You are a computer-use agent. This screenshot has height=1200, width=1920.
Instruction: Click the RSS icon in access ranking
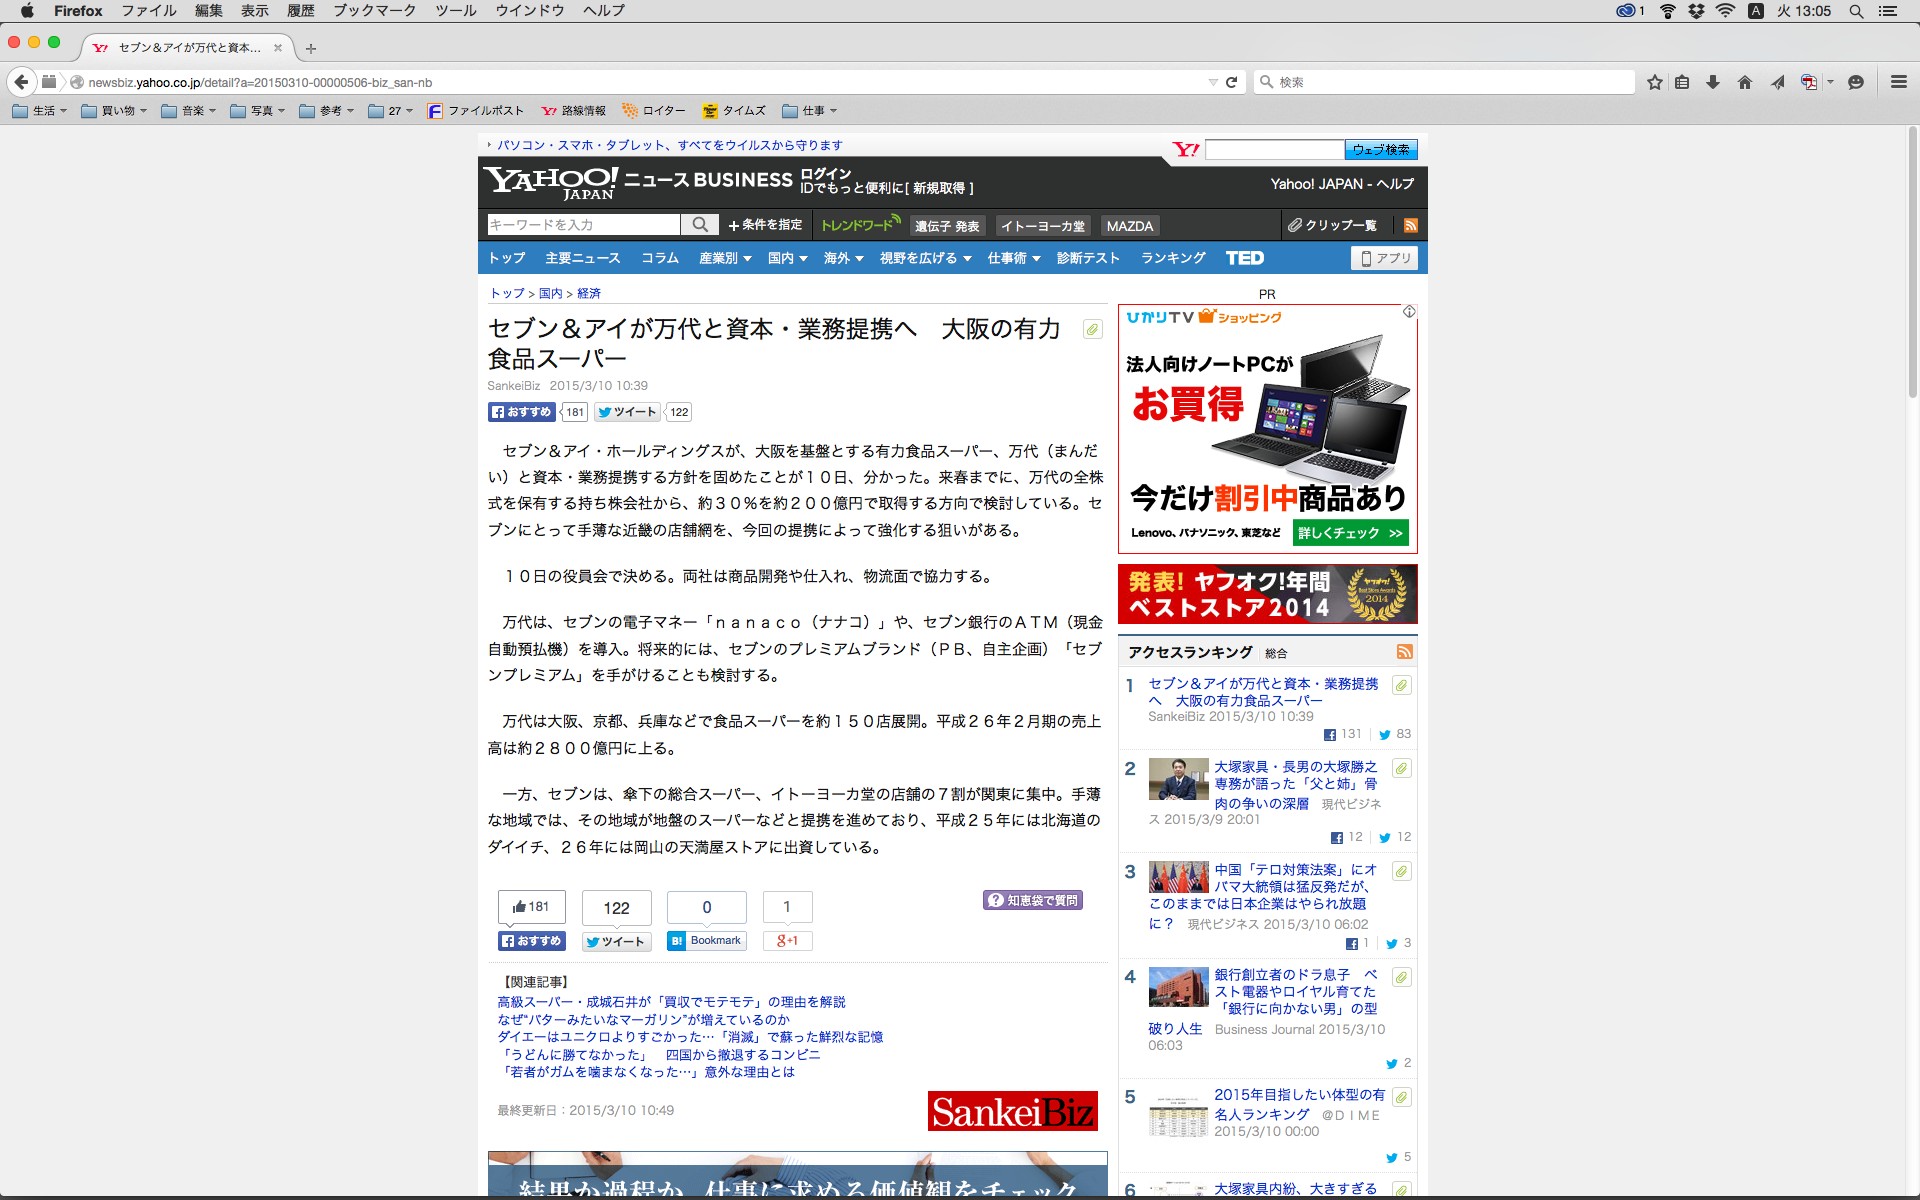[1404, 652]
